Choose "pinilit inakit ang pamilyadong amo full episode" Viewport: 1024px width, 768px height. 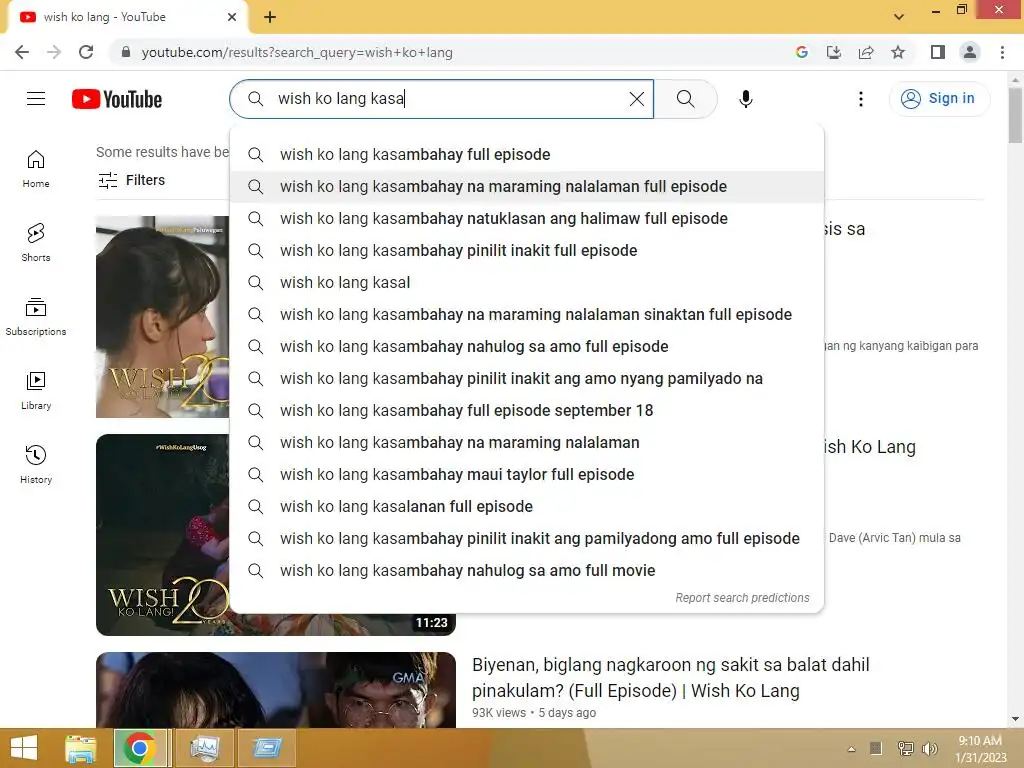click(527, 539)
